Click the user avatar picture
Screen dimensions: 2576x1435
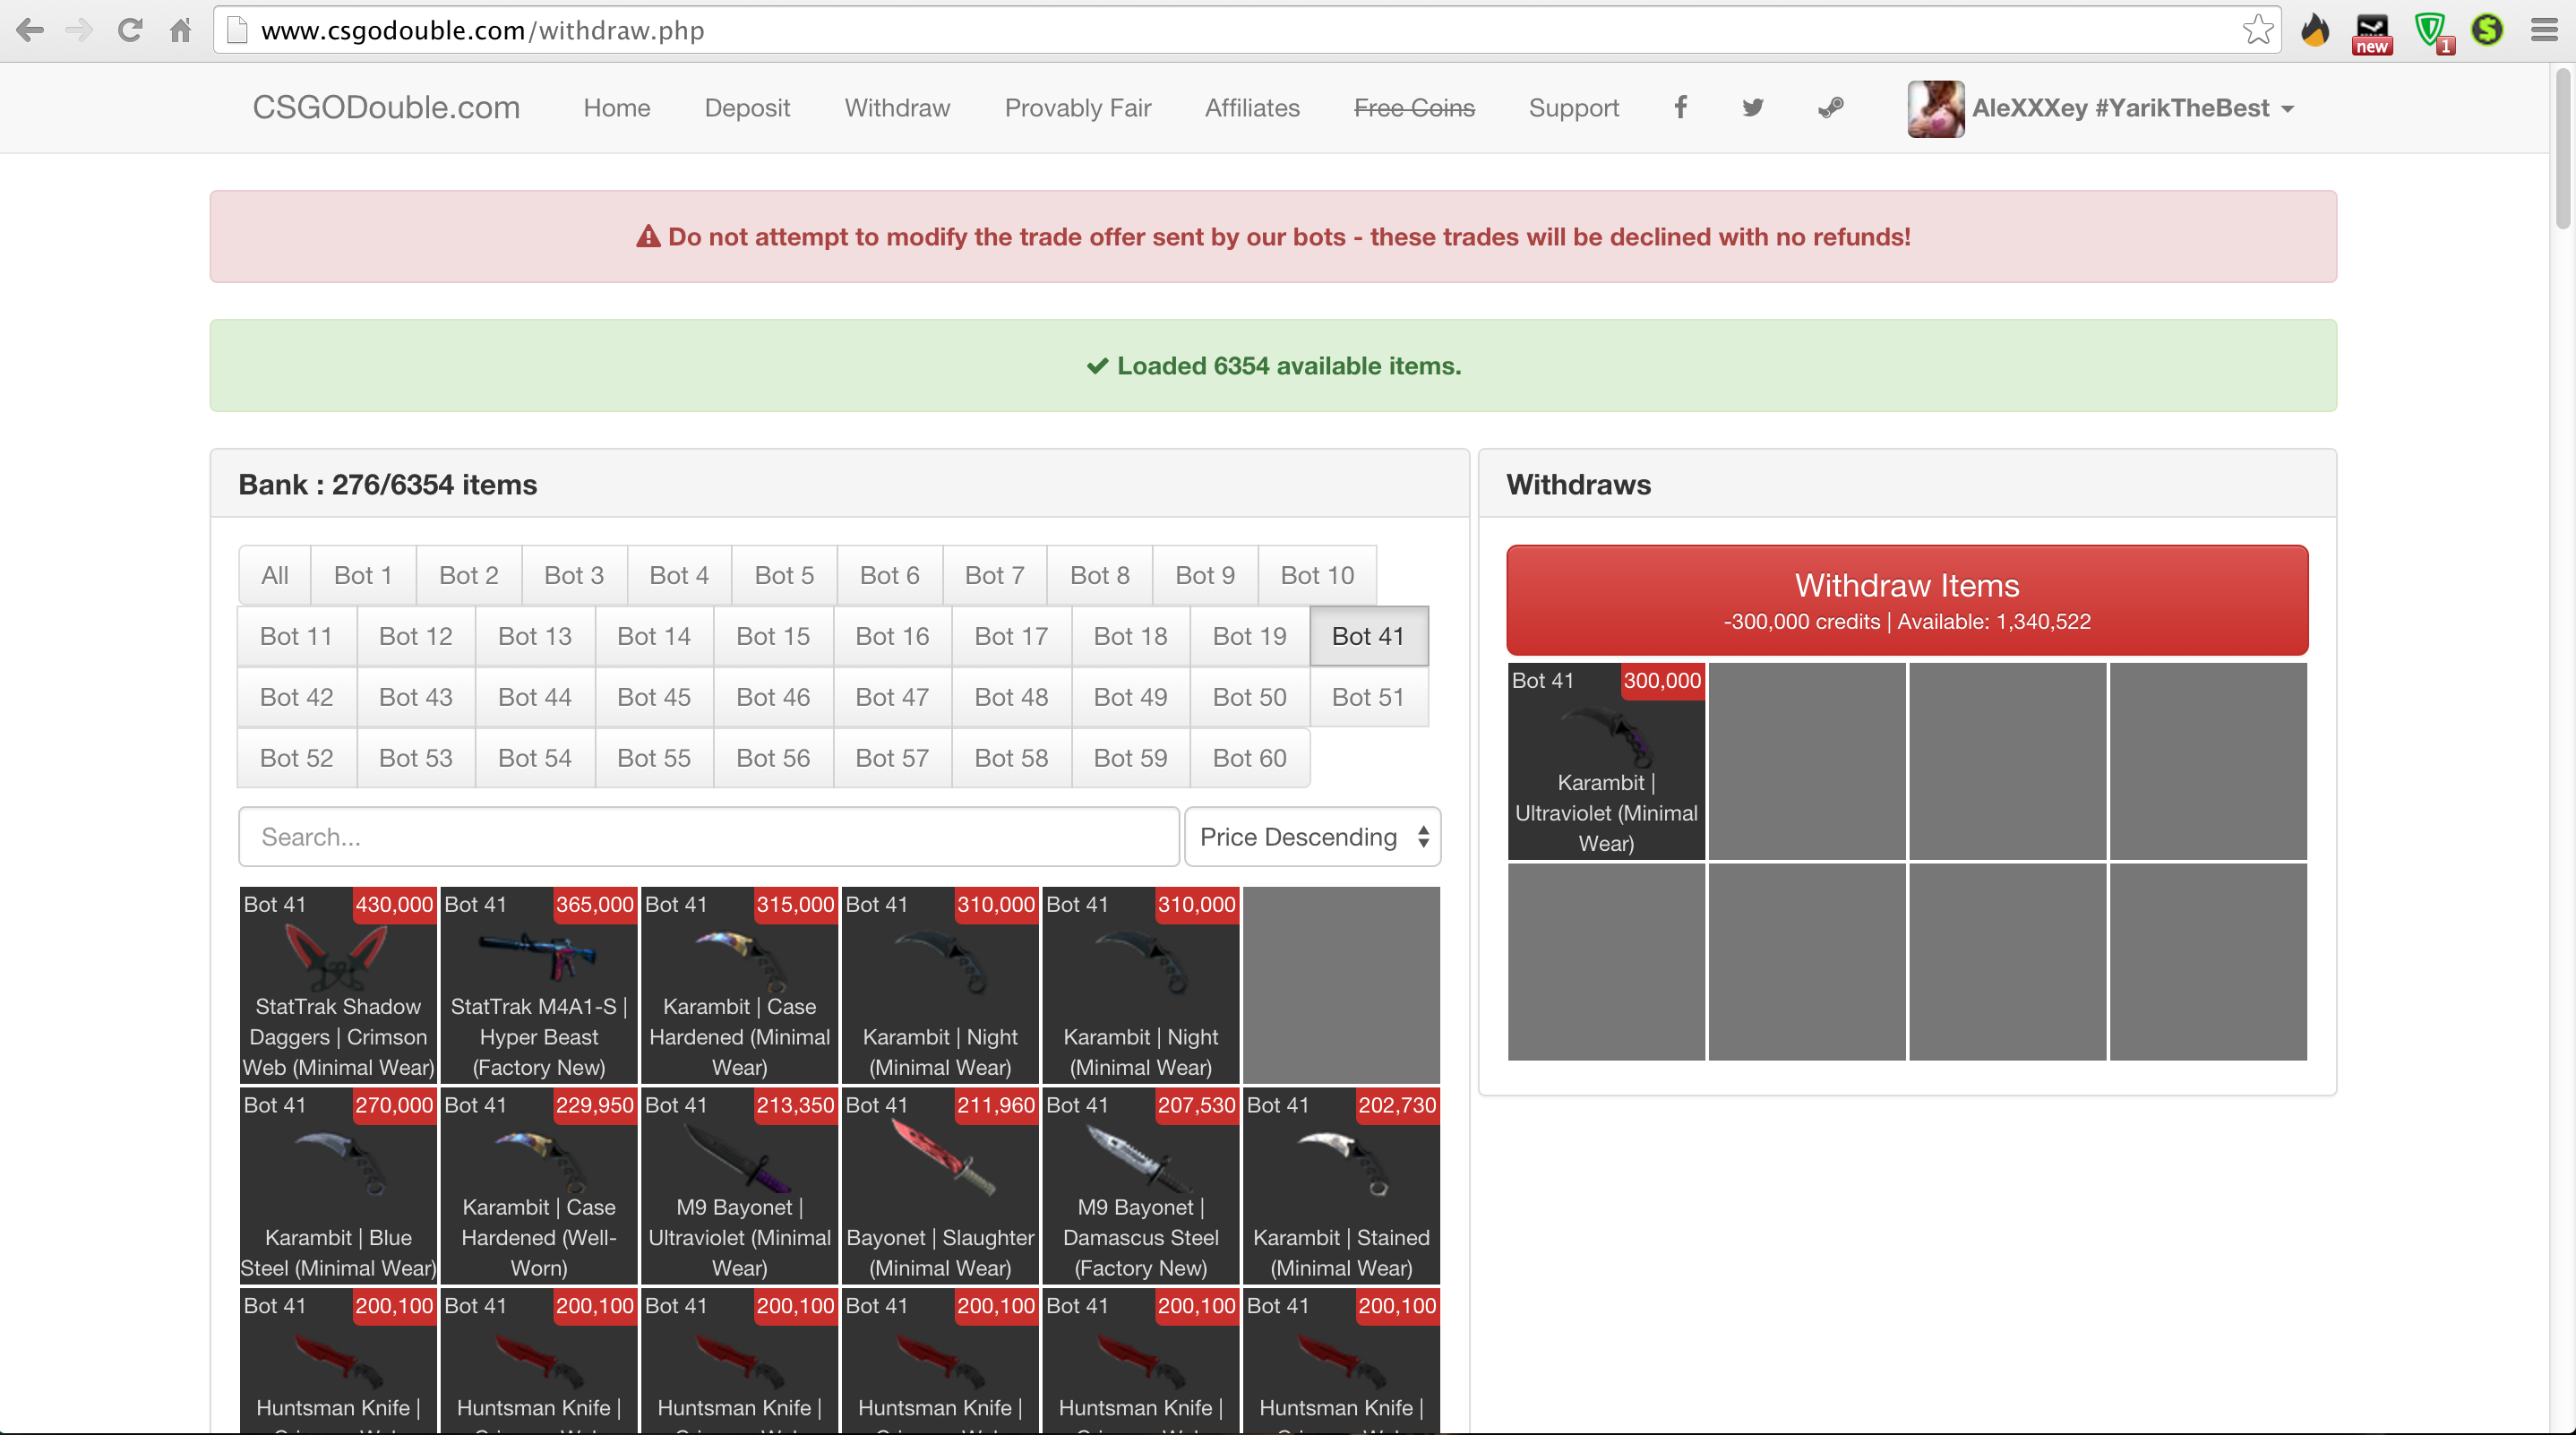1935,108
